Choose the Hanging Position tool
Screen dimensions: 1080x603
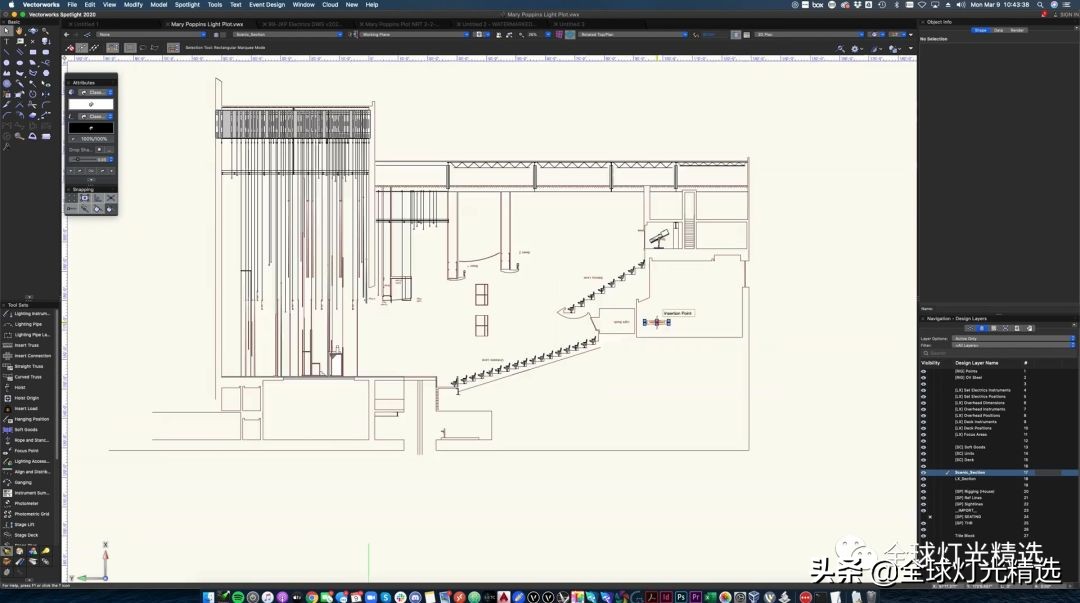(x=30, y=419)
